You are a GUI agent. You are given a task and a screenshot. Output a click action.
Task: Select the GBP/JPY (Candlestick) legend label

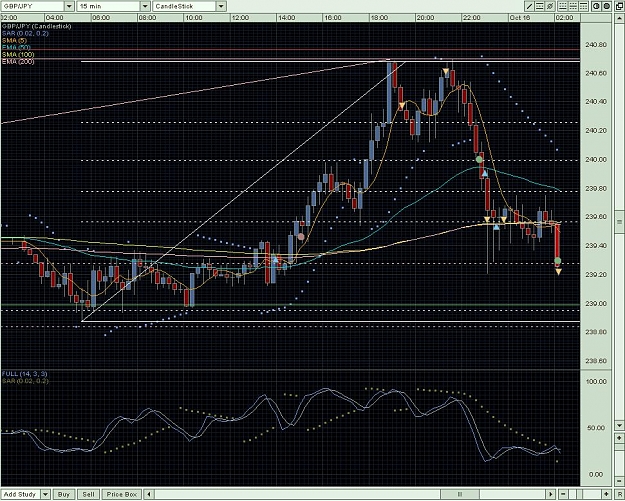(x=36, y=26)
